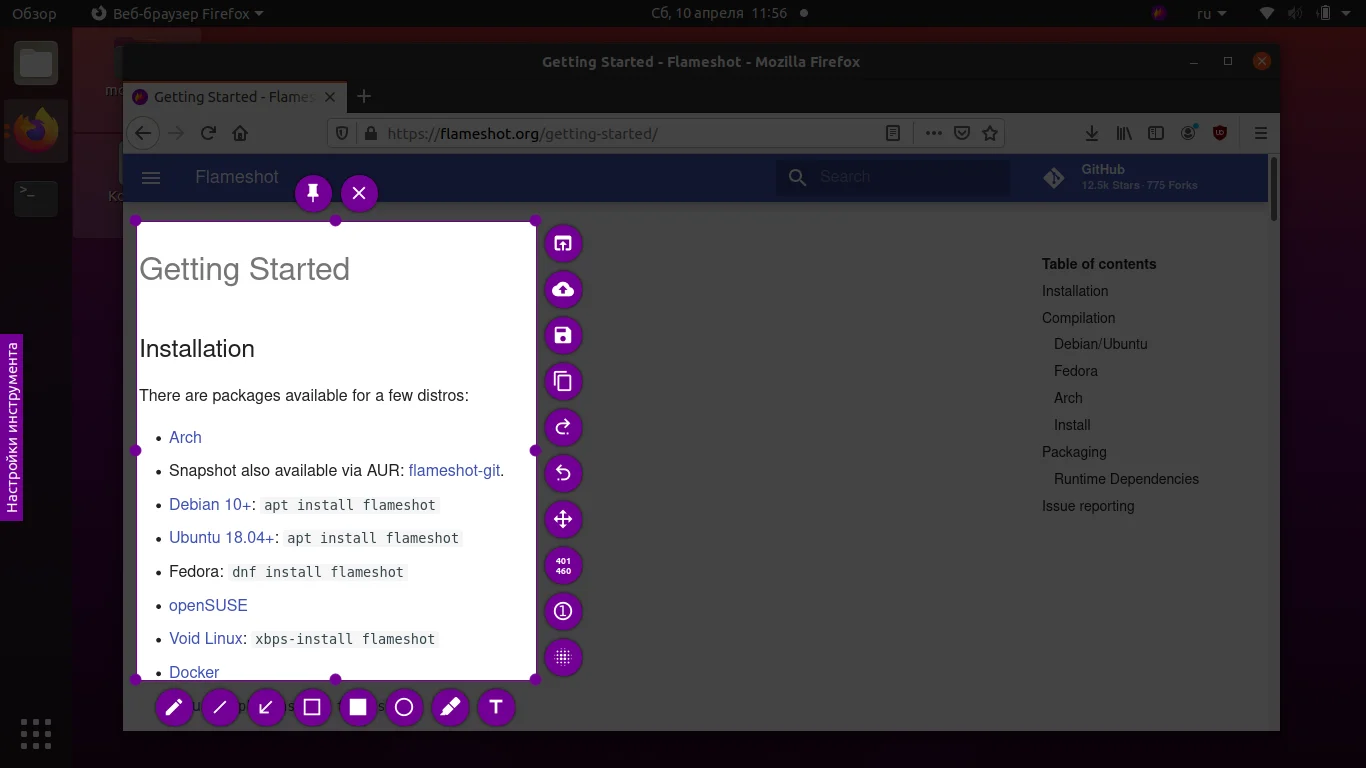The width and height of the screenshot is (1366, 768).
Task: Select the Circle tool
Action: coord(404,708)
